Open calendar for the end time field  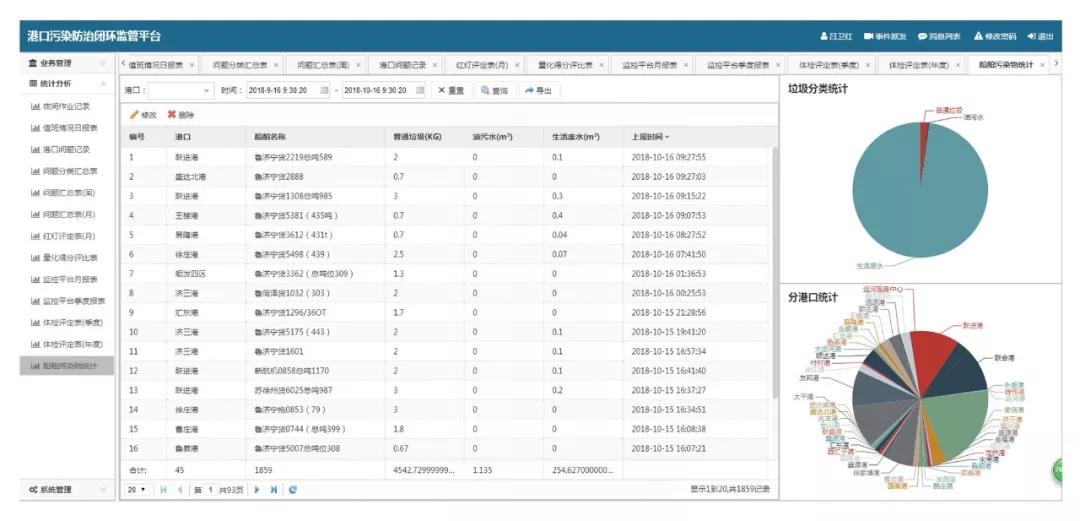tap(419, 90)
